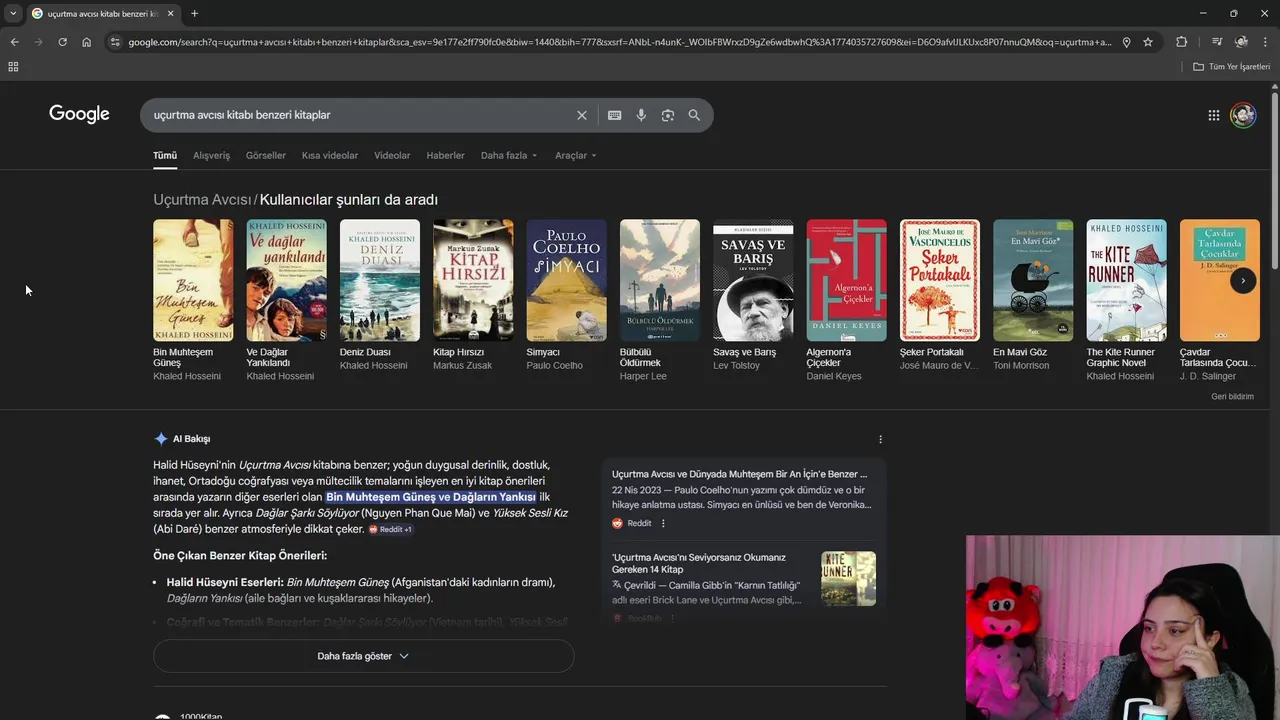
Task: Open the on-screen keyboard input tool
Action: [x=614, y=115]
